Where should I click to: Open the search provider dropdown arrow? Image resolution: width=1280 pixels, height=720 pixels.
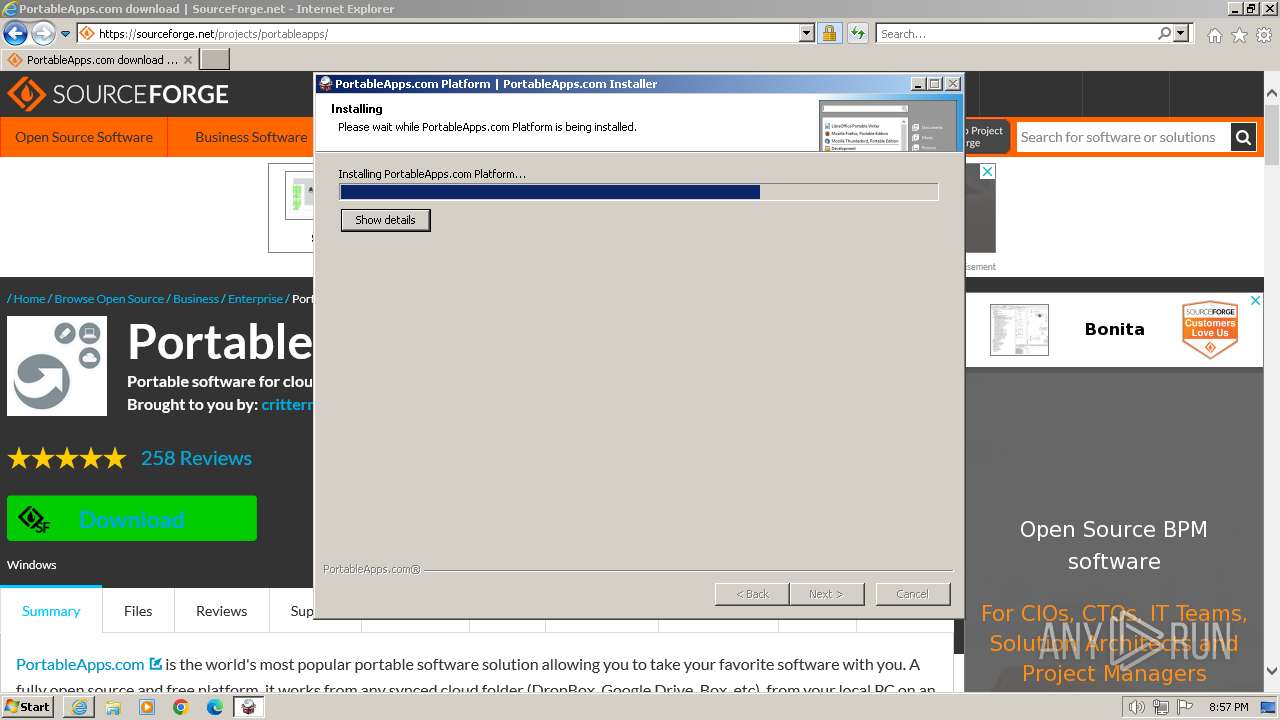point(1181,33)
